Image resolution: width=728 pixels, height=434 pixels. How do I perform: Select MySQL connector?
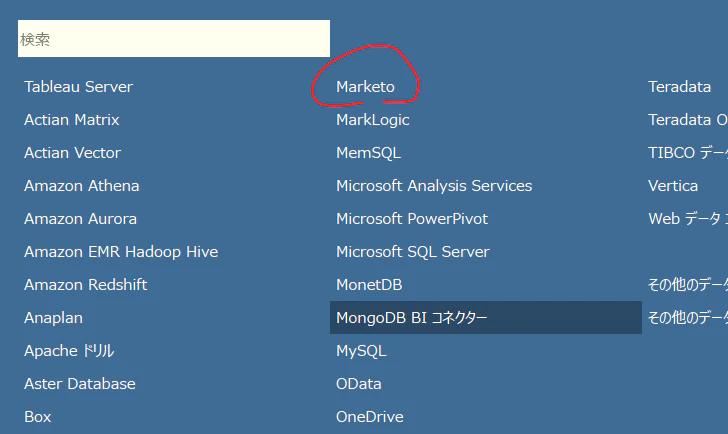point(361,351)
